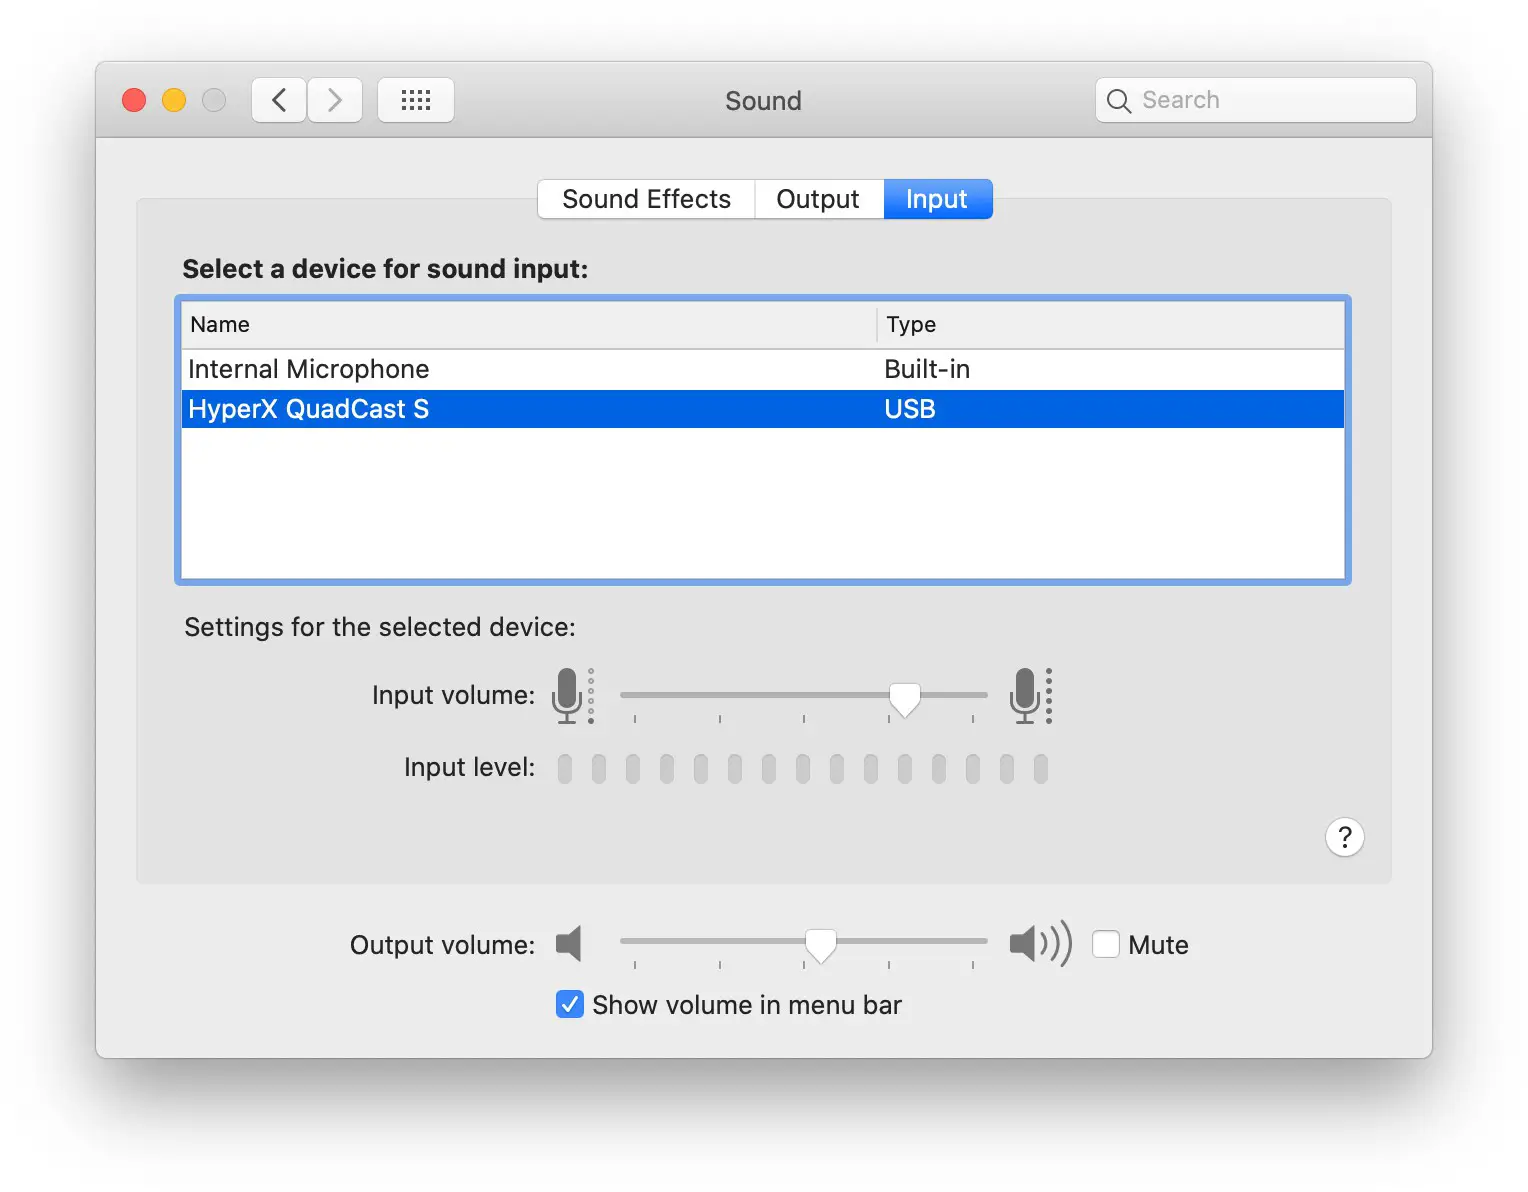Click the back navigation arrow
Screen dimensions: 1528x1192
pyautogui.click(x=279, y=100)
